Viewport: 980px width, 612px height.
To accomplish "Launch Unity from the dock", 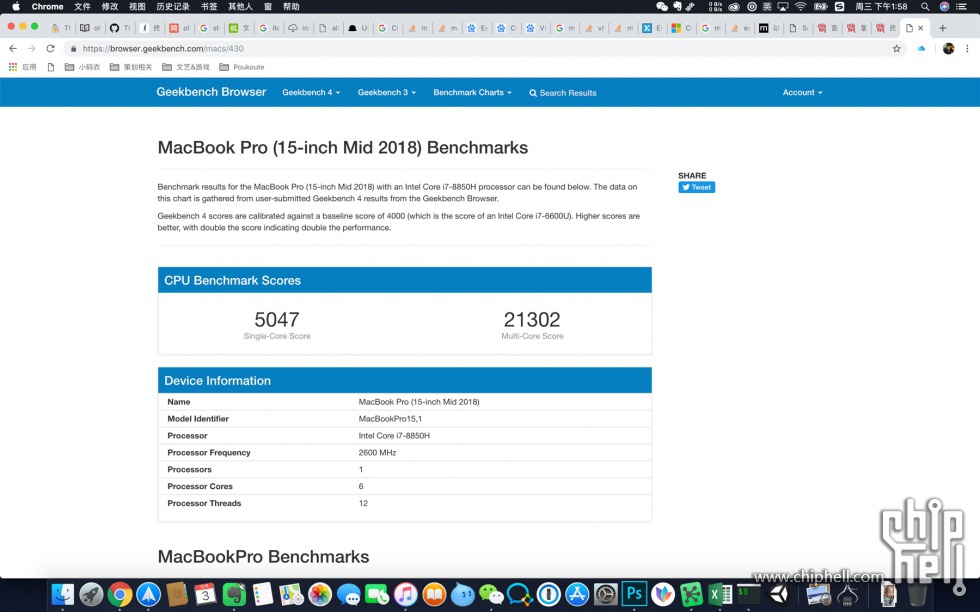I will [779, 594].
